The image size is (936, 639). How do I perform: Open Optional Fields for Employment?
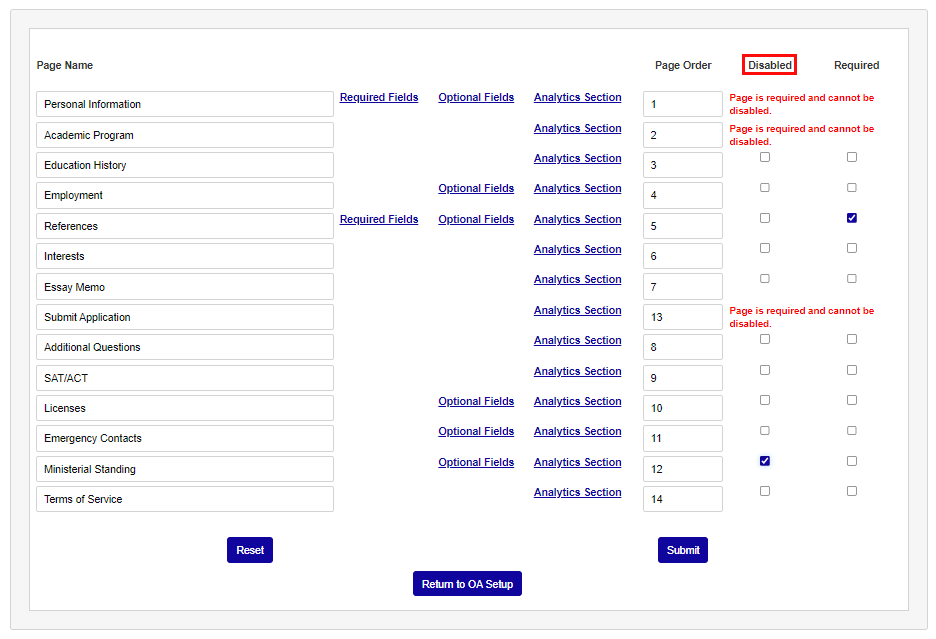(476, 188)
